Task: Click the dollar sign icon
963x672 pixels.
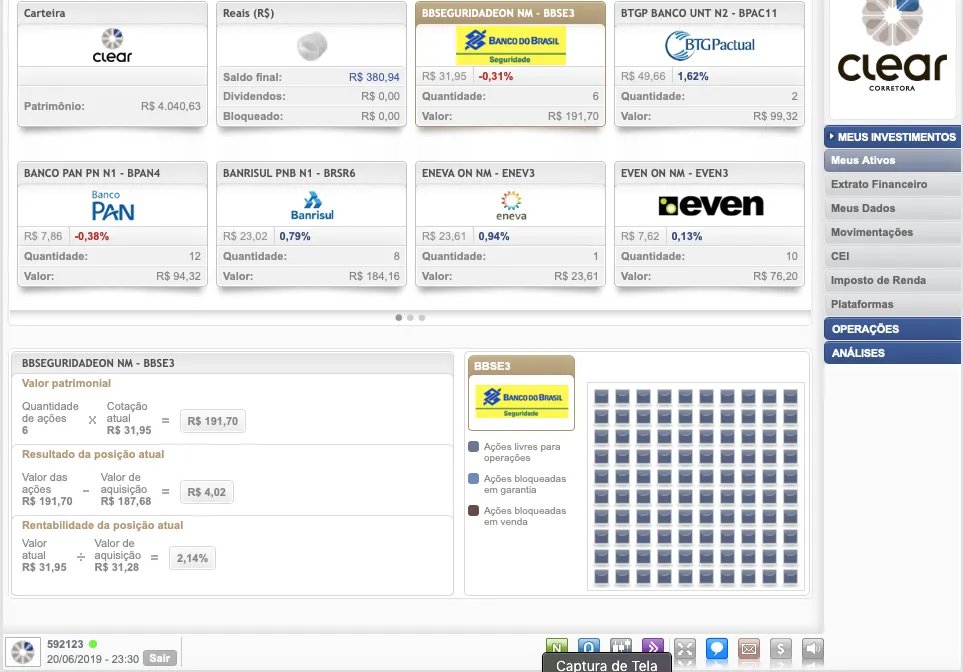Action: coord(781,648)
